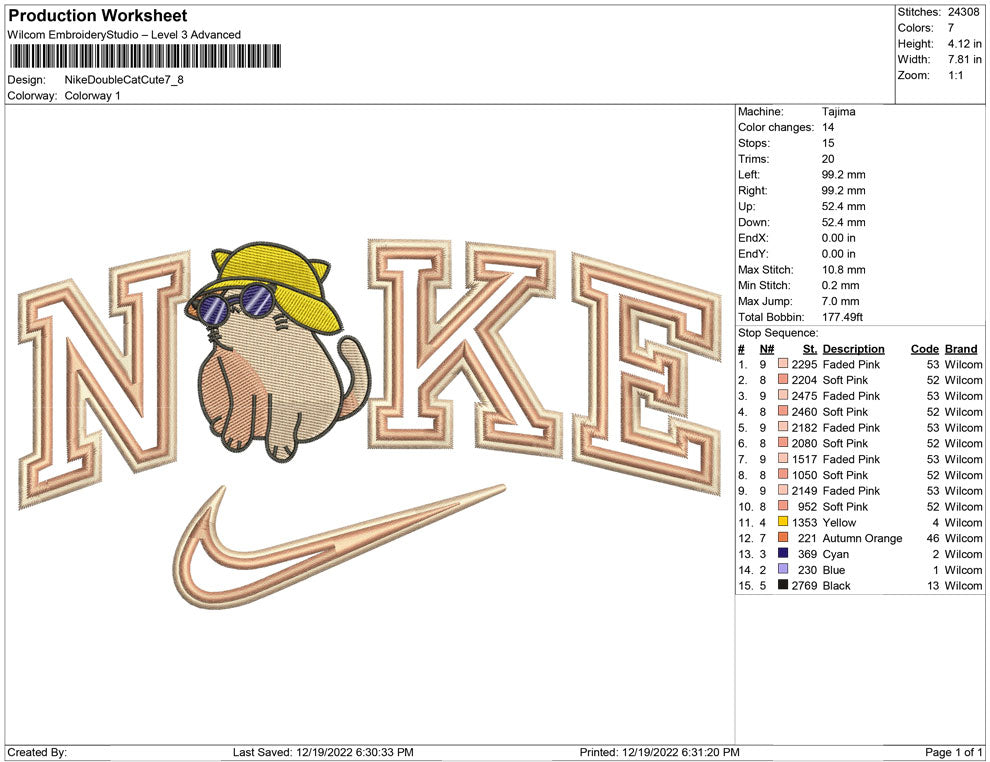Screen dimensions: 990x762
Task: Click the Cyan color swatch in row 13
Action: [783, 553]
